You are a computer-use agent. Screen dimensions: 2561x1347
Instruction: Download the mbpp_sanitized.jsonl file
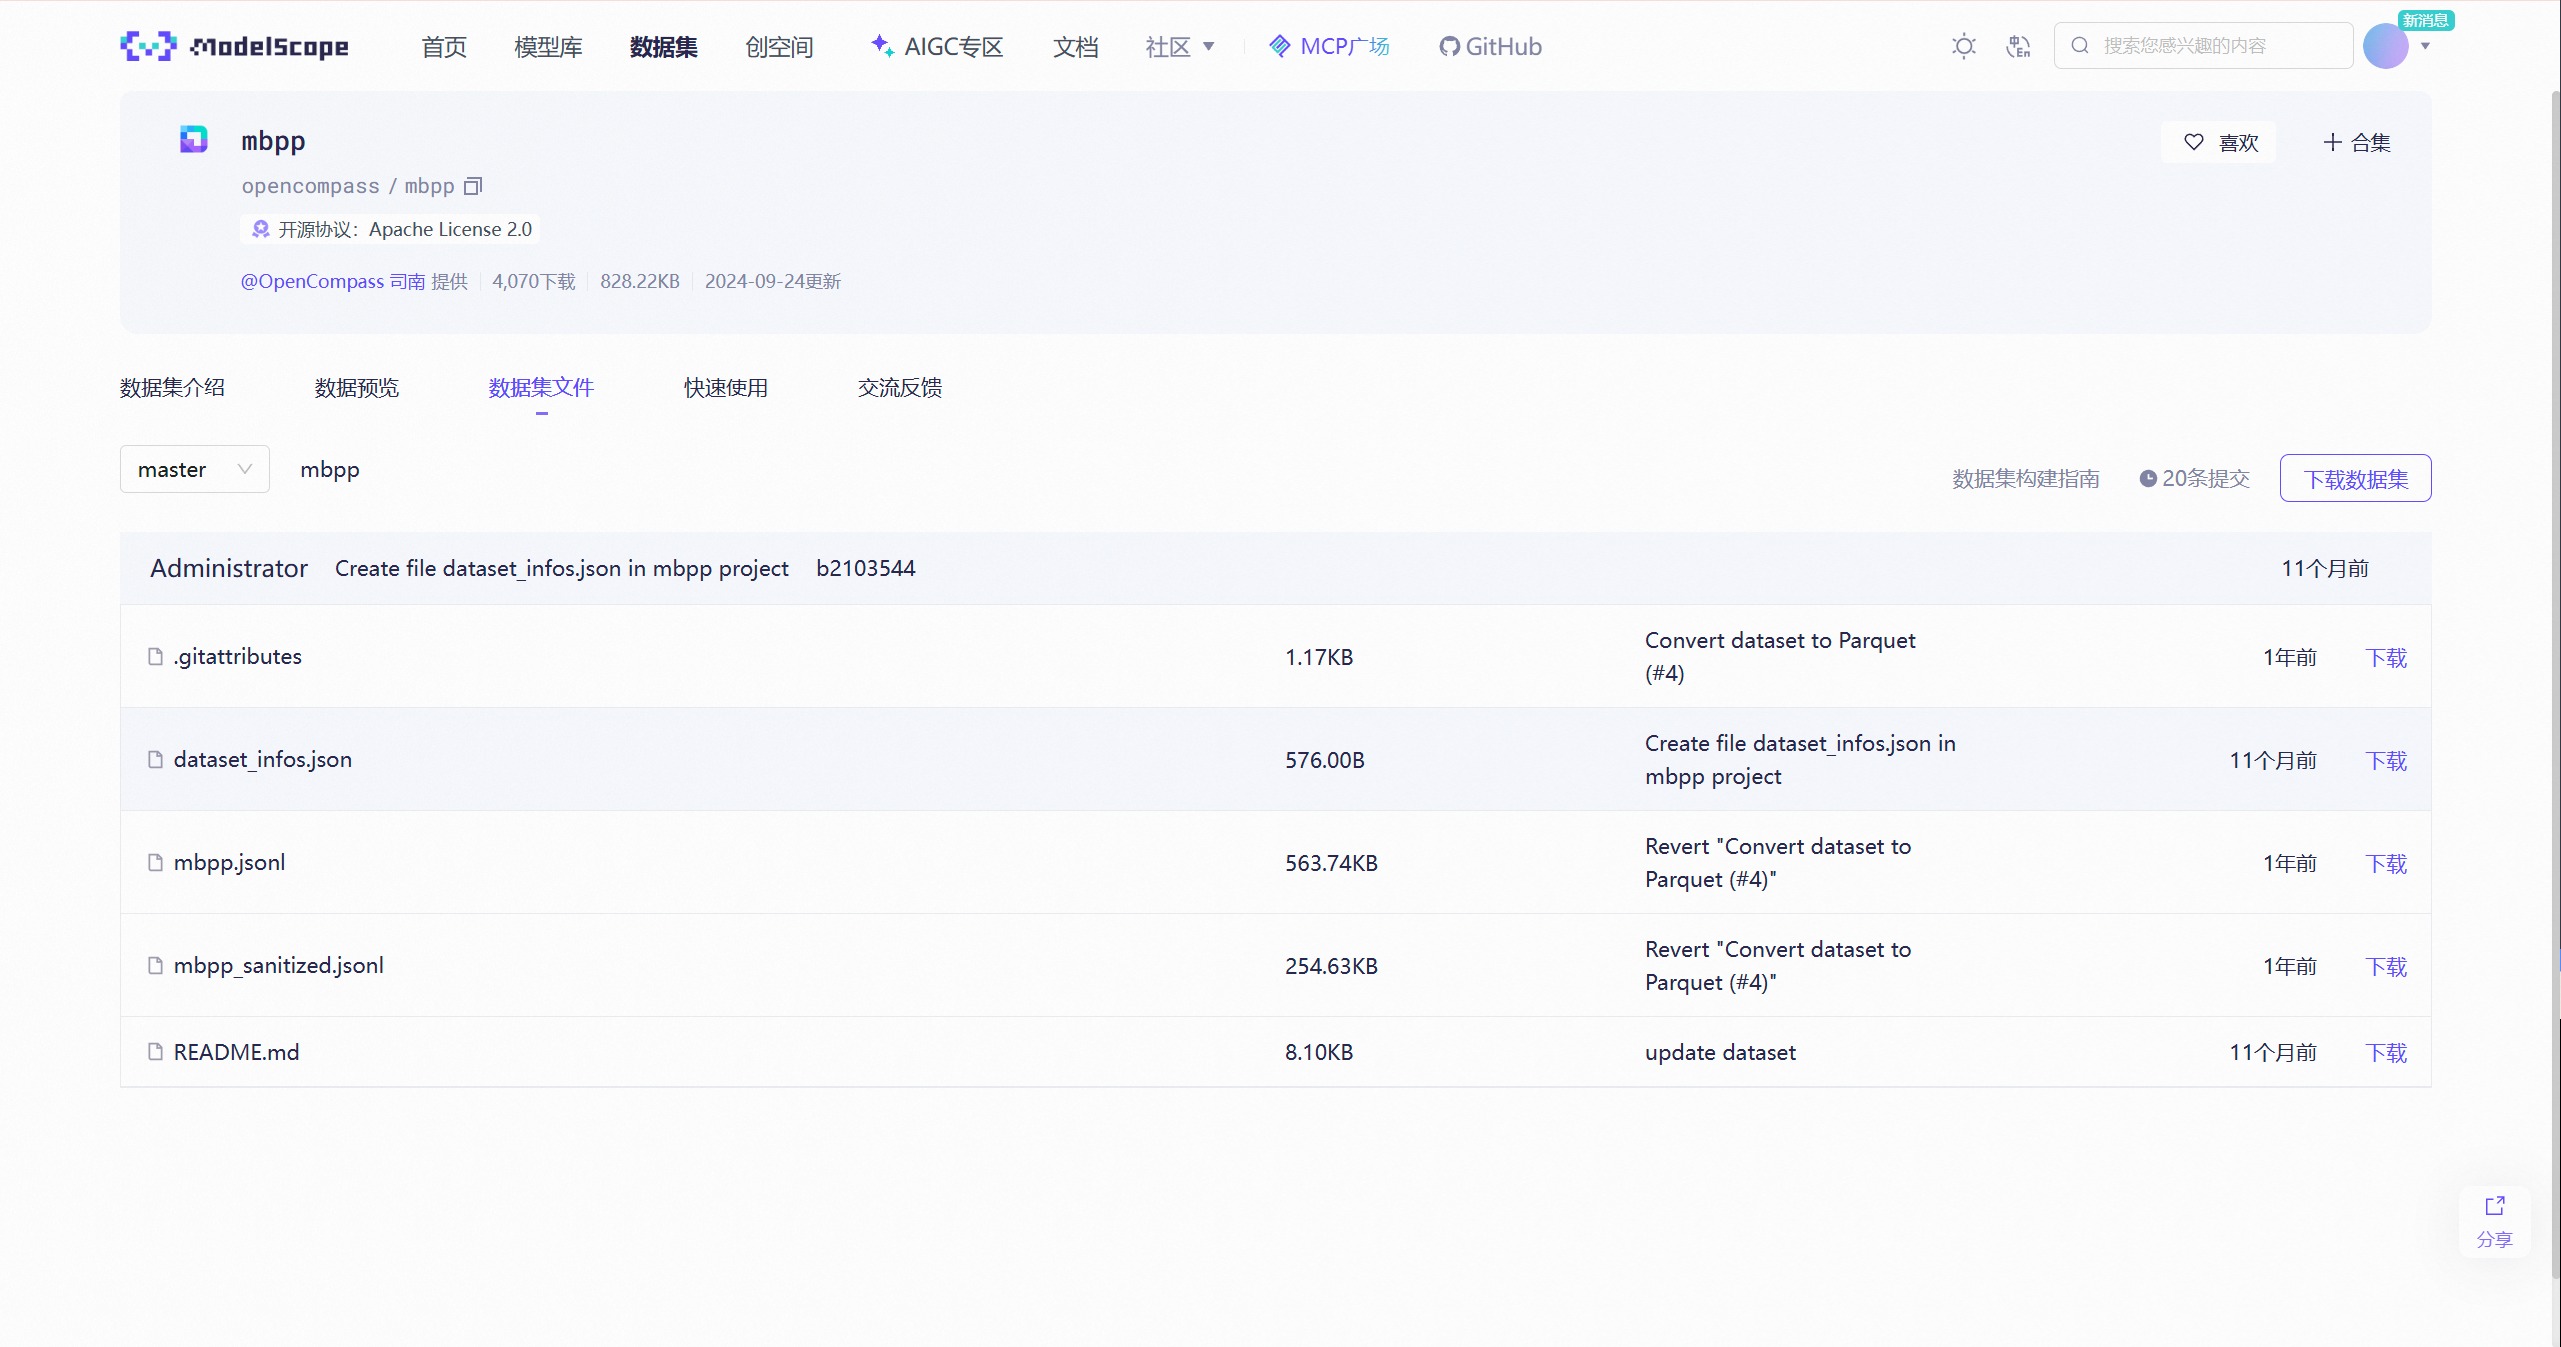pyautogui.click(x=2386, y=966)
